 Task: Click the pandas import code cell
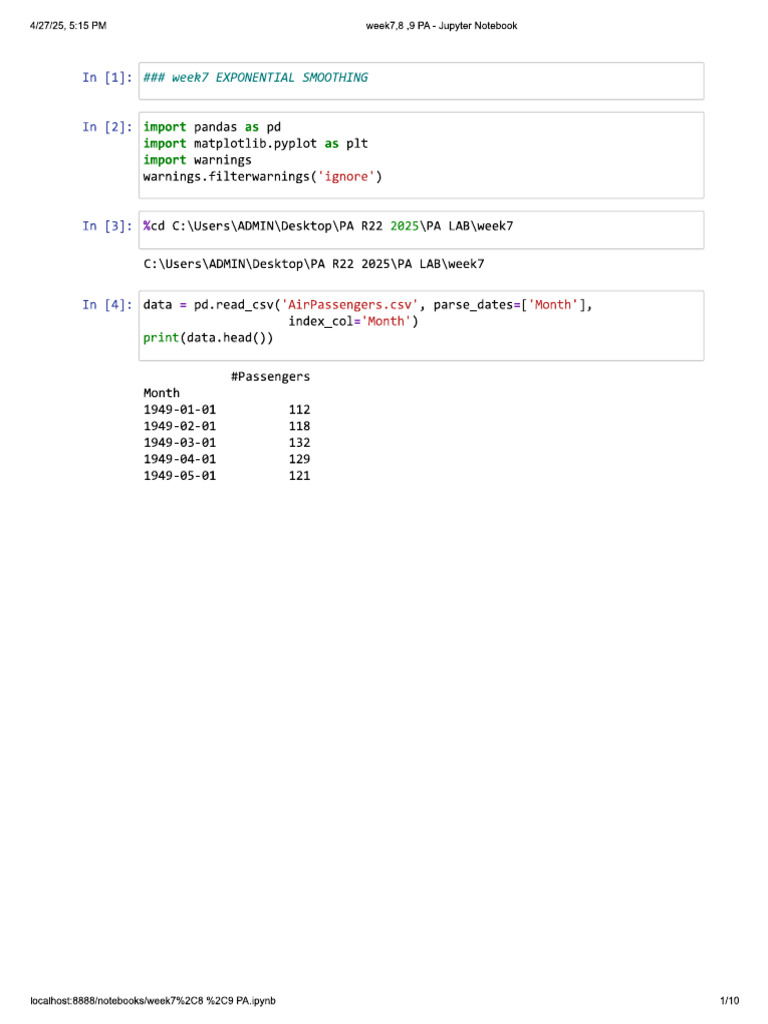pos(421,155)
